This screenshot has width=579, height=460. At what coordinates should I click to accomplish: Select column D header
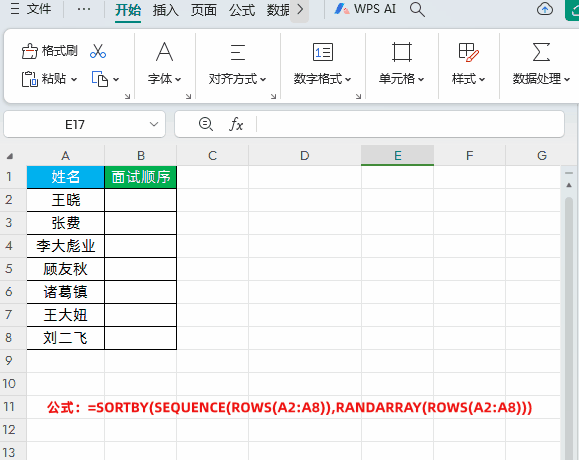pos(305,155)
